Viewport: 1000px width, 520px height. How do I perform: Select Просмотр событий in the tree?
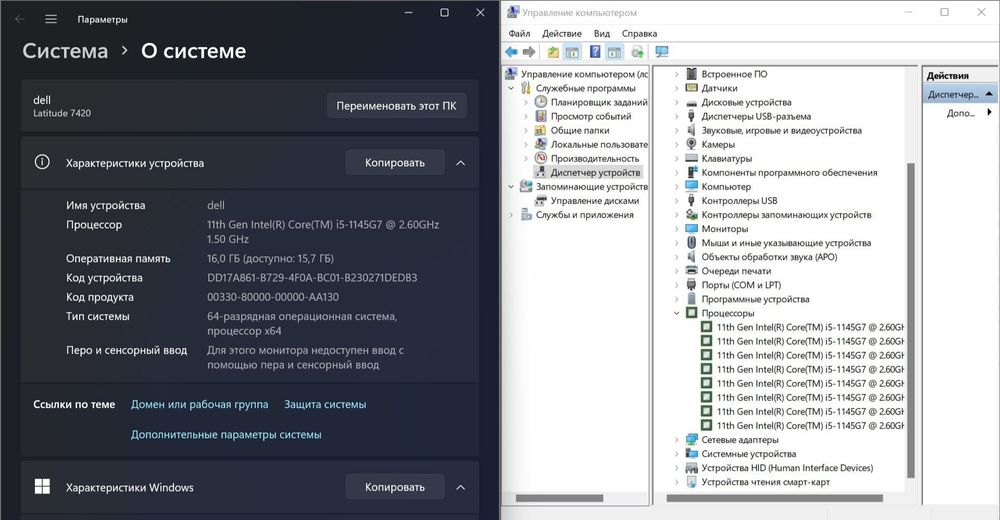pos(591,116)
